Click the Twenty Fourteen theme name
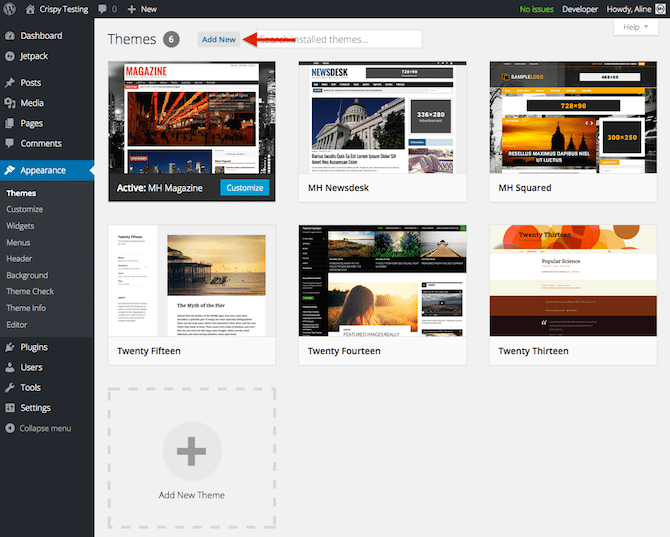 [x=344, y=351]
